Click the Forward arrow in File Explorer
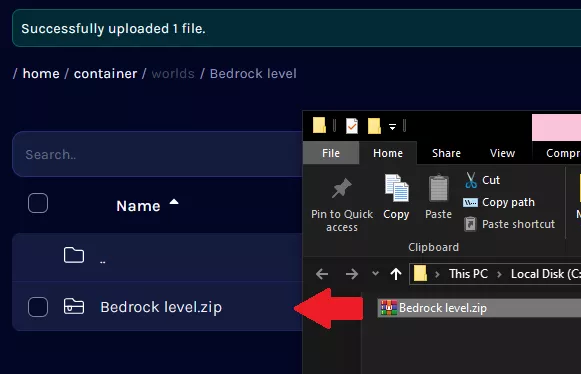The width and height of the screenshot is (581, 374). [352, 274]
